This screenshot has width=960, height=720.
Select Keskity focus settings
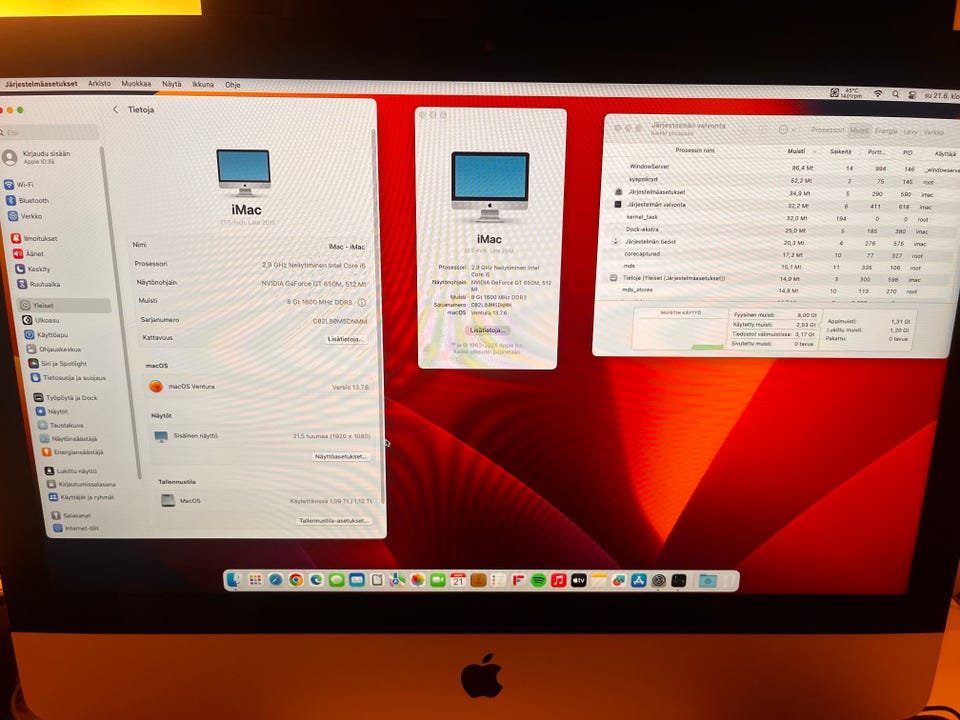pyautogui.click(x=32, y=269)
